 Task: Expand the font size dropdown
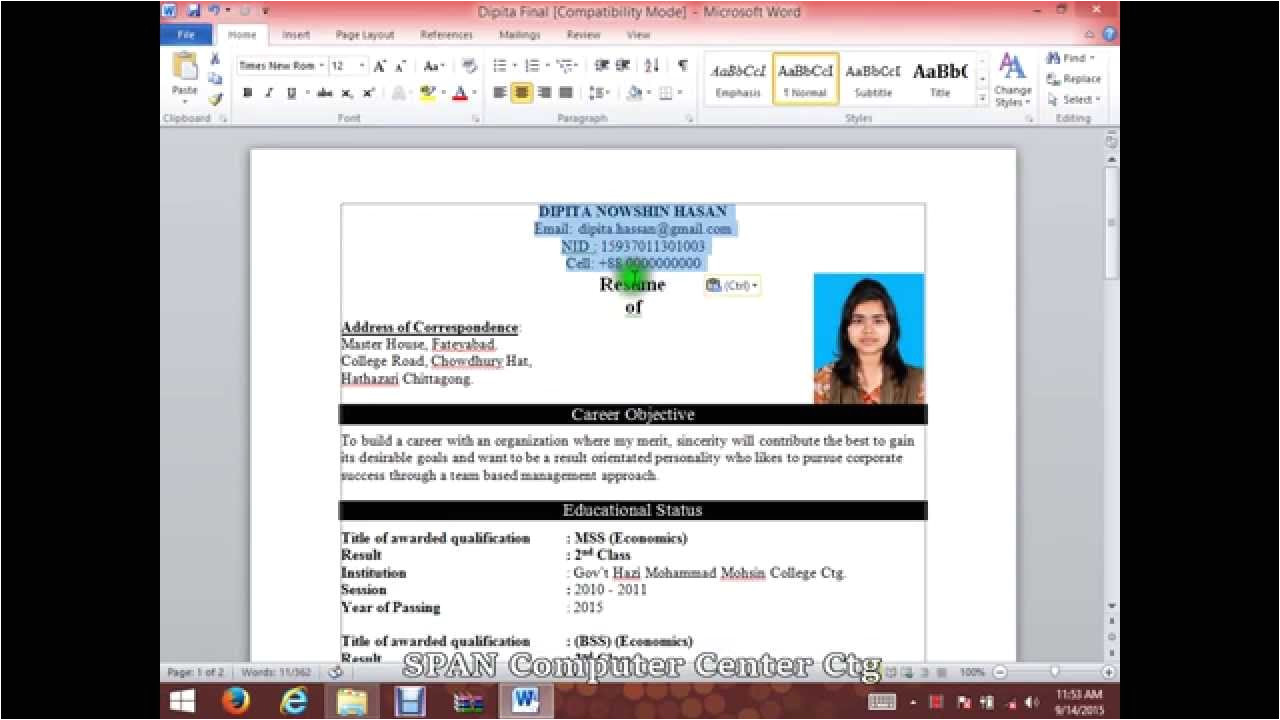coord(361,66)
